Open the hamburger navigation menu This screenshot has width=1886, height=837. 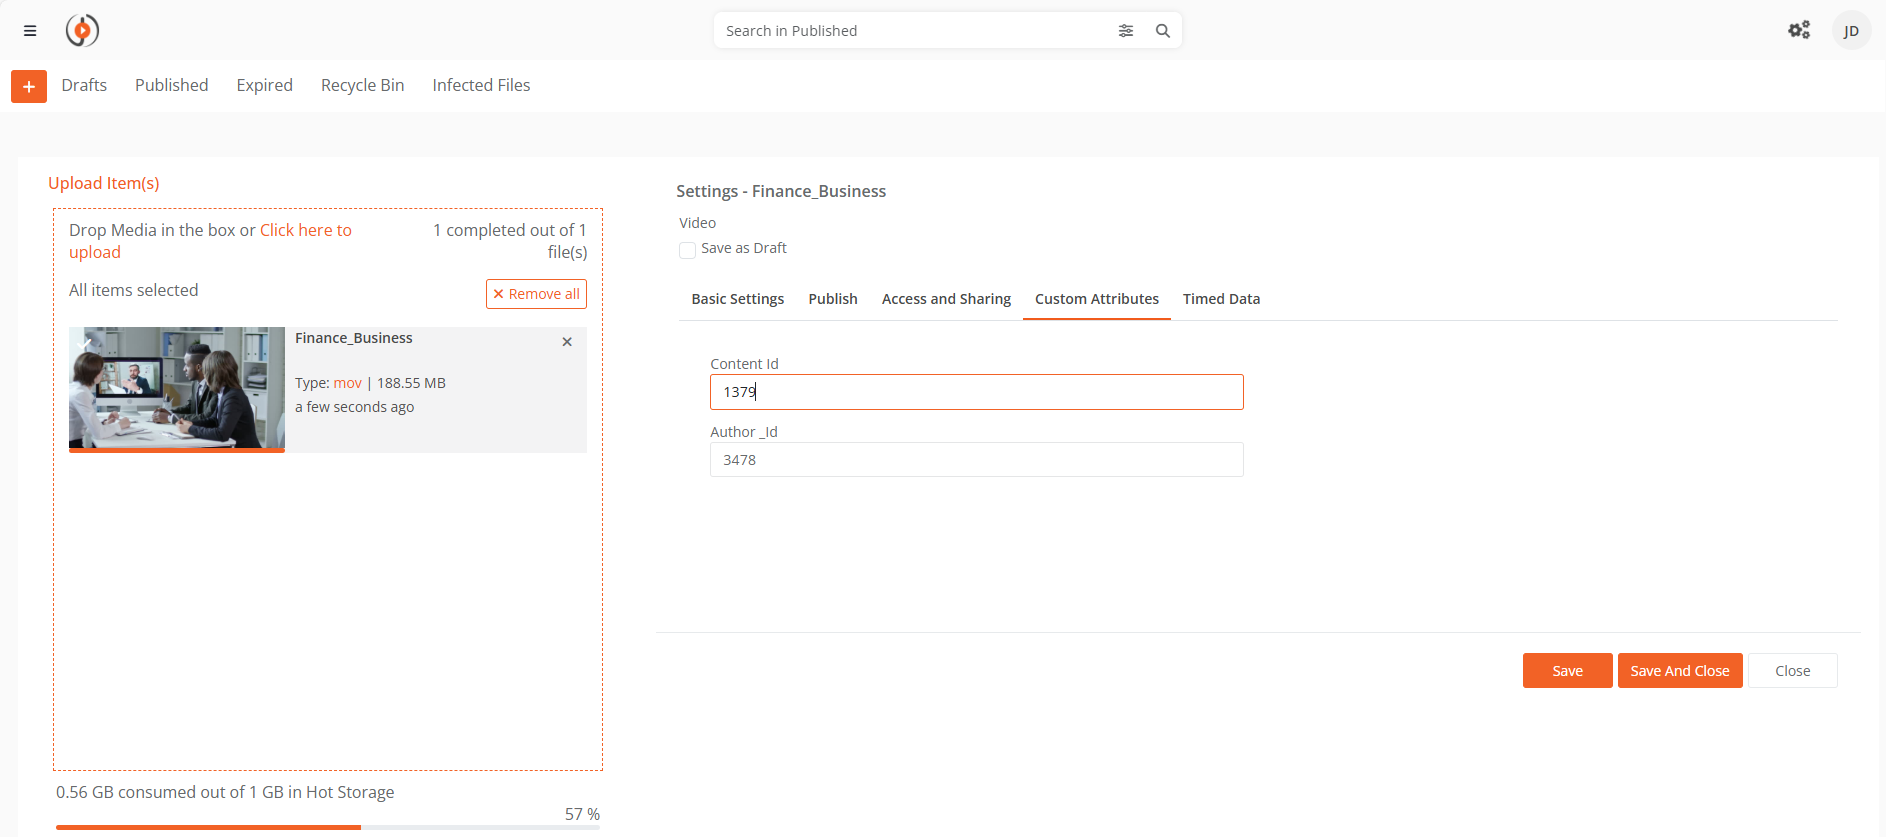click(x=30, y=31)
